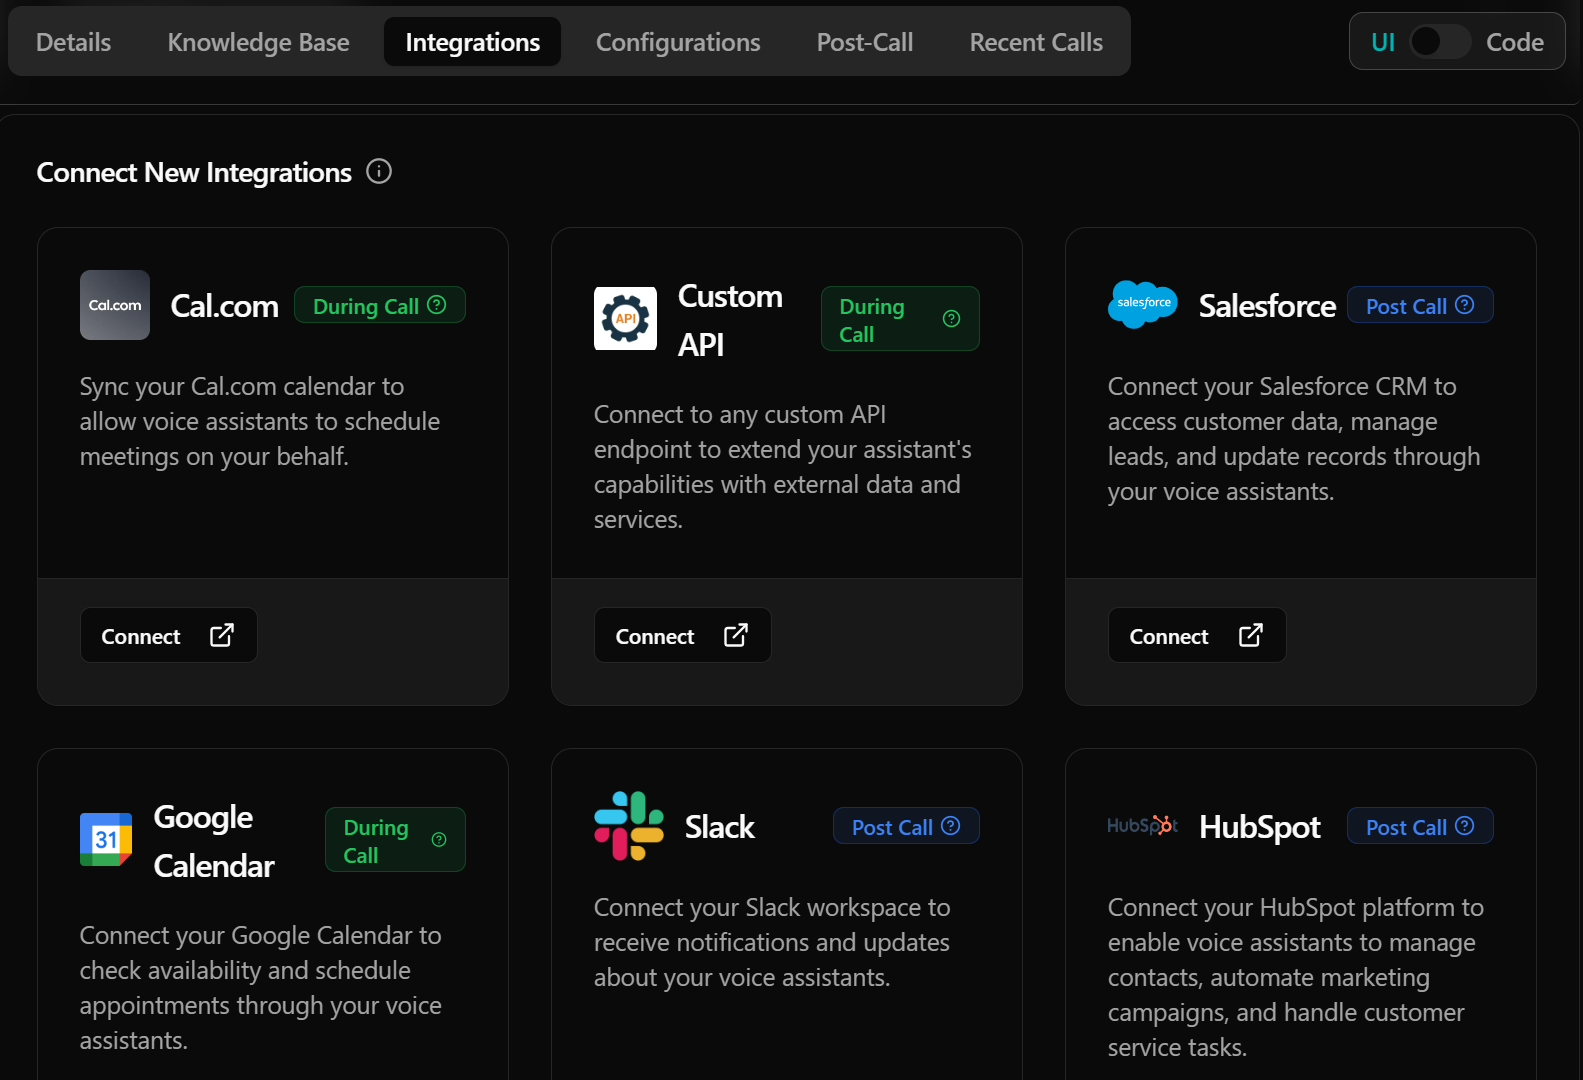Click help icon in HubSpot Post Call badge

click(1465, 826)
